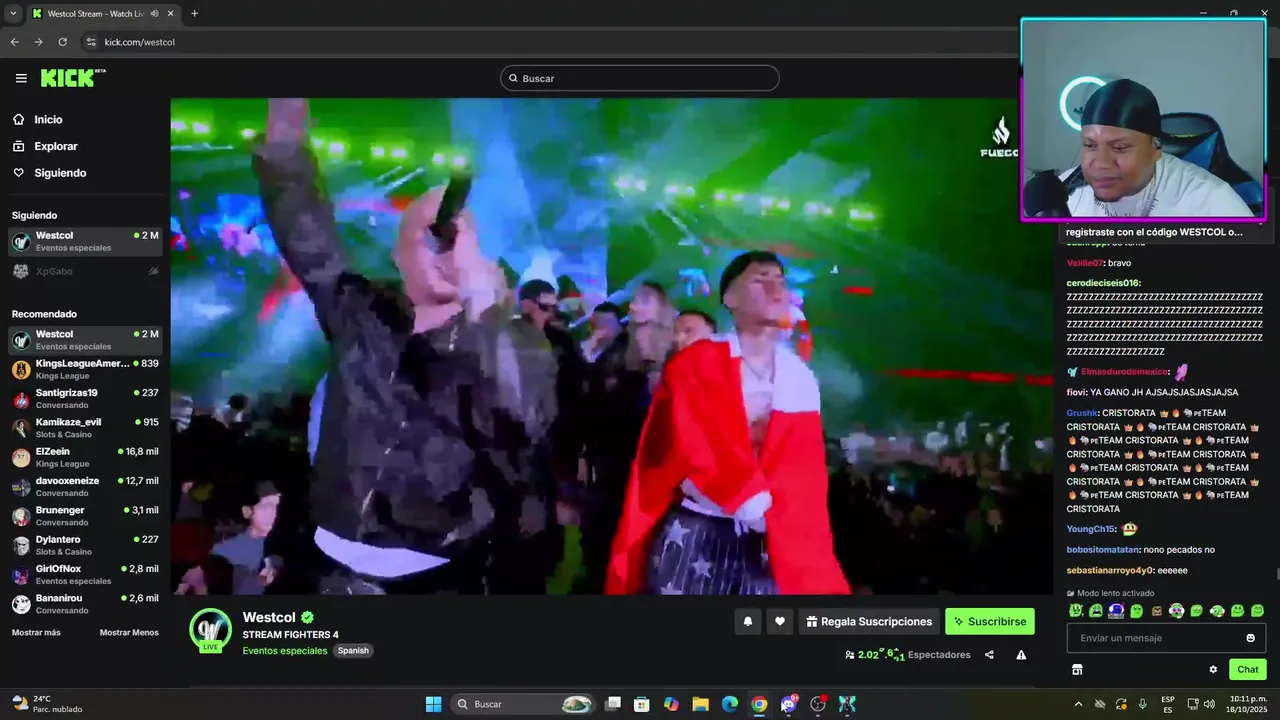
Task: Open the Kamikaze_evil channel
Action: pos(85,427)
